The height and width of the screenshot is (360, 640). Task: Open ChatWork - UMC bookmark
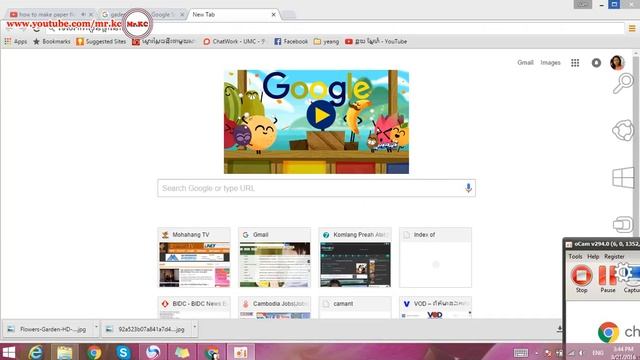pos(234,41)
